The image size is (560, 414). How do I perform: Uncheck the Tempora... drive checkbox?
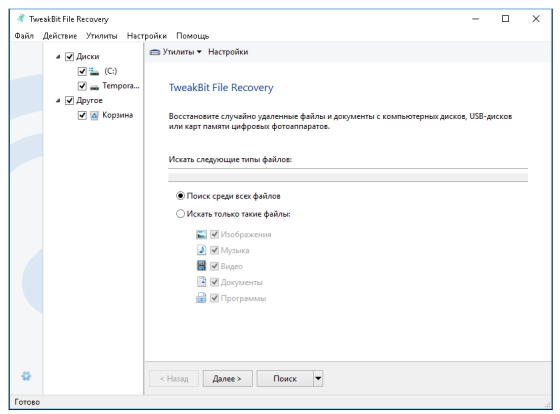pyautogui.click(x=82, y=86)
